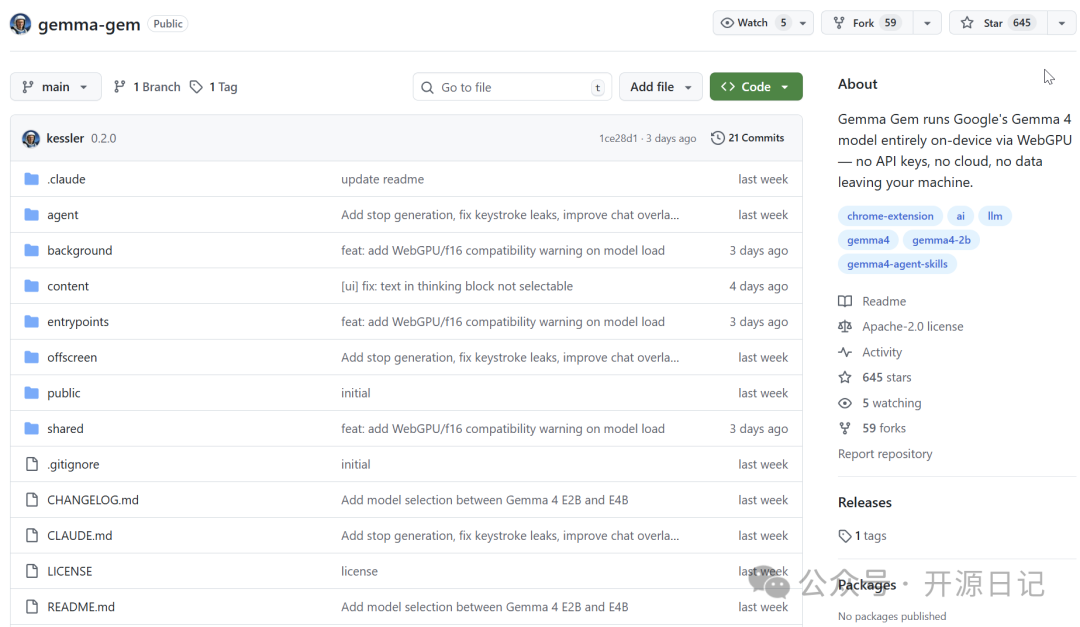Click the eye icon beside 5 watching

point(845,403)
